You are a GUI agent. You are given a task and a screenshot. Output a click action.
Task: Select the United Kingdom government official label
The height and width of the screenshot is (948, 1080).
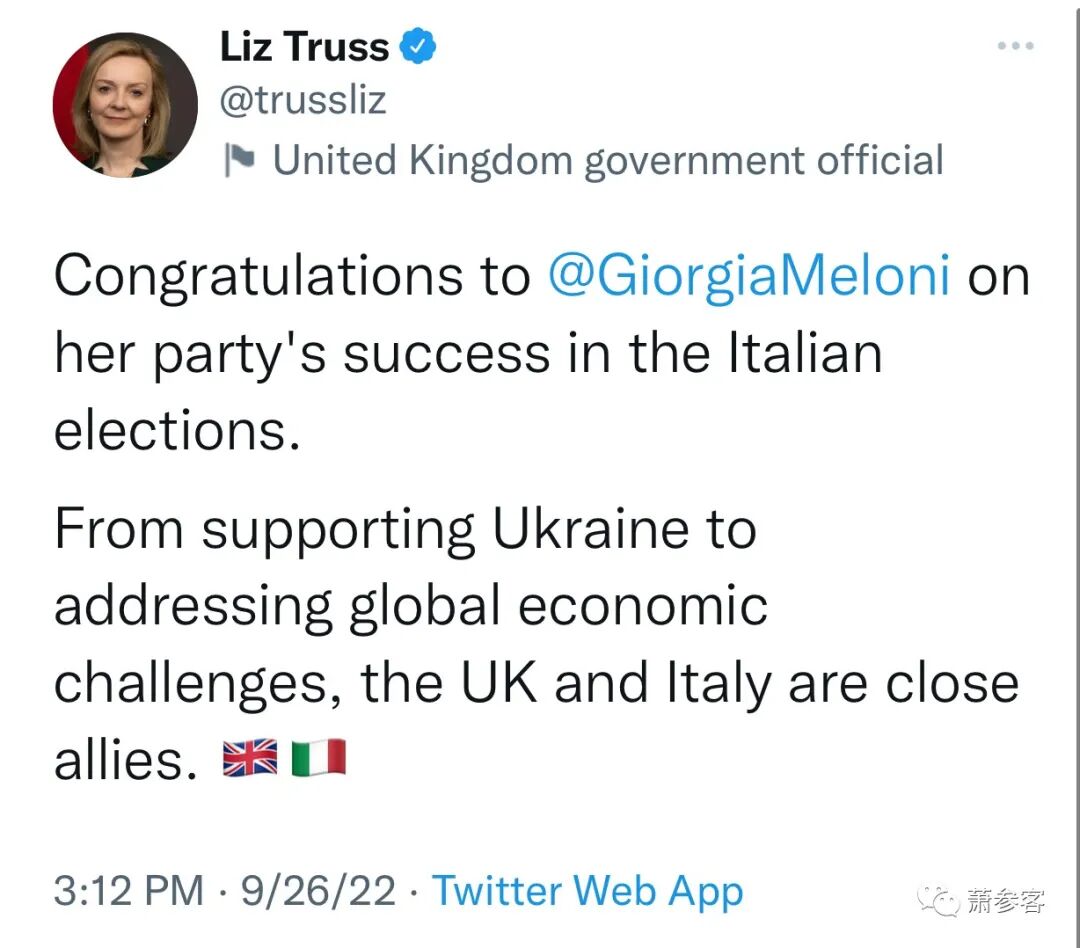click(x=607, y=160)
